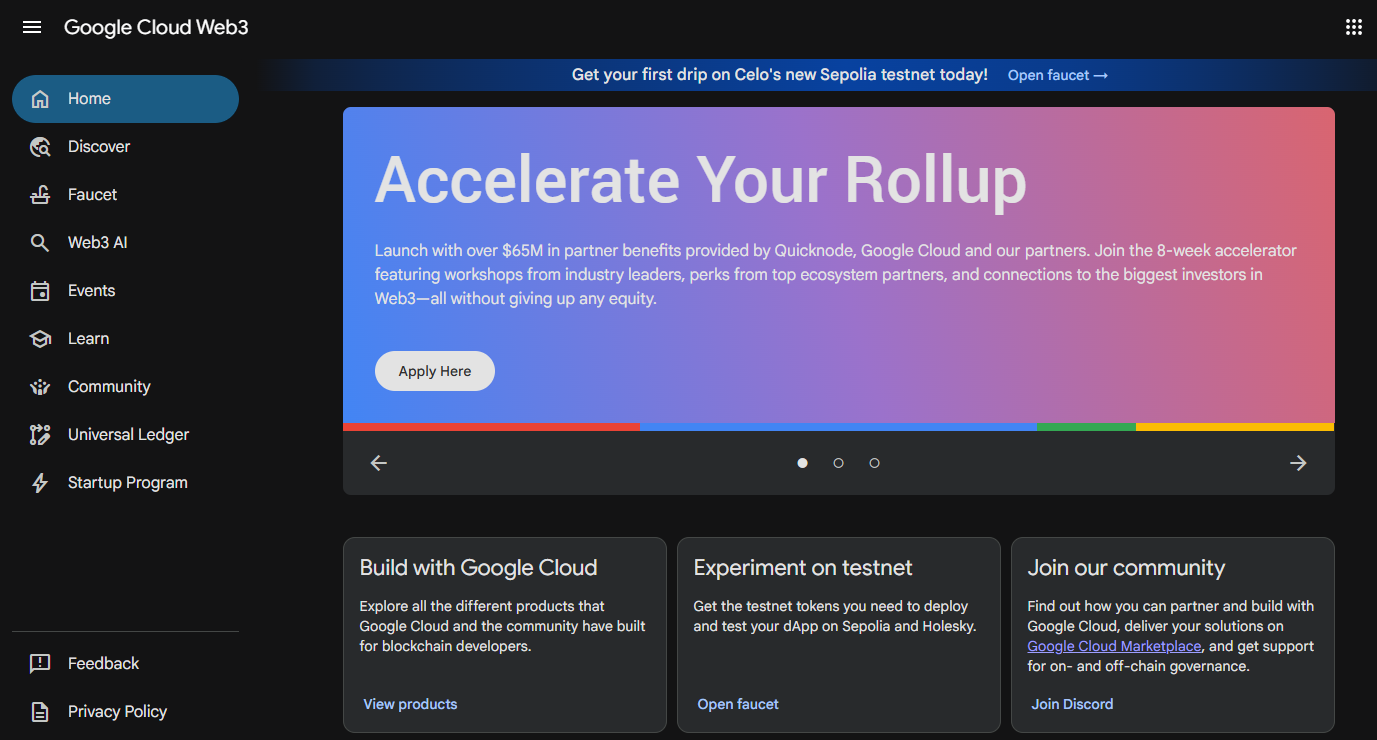Click the Celo Sepolia testnet banner text

coord(780,75)
